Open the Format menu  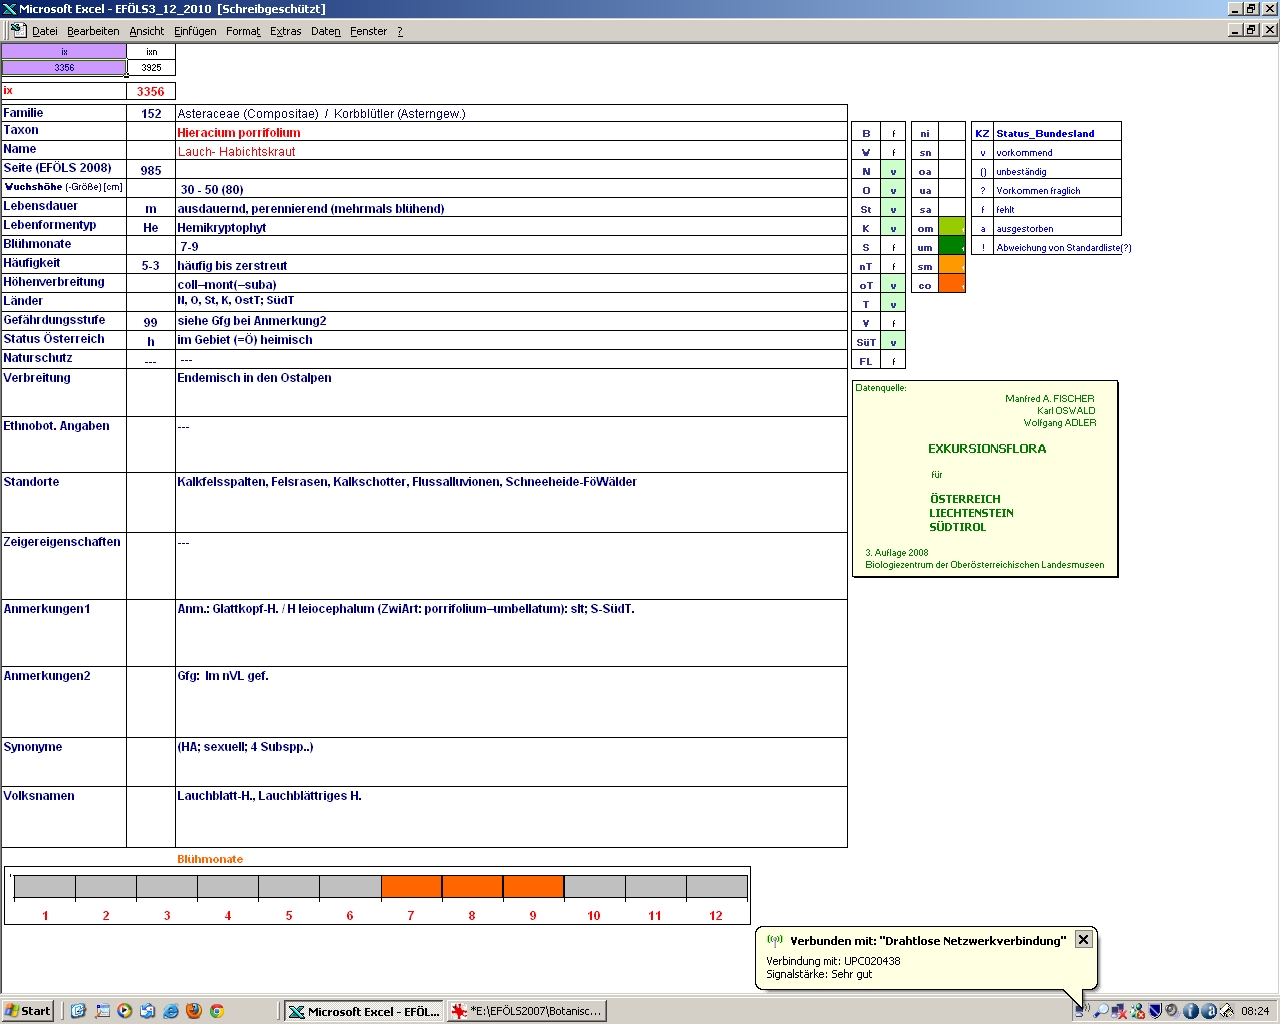pyautogui.click(x=243, y=31)
